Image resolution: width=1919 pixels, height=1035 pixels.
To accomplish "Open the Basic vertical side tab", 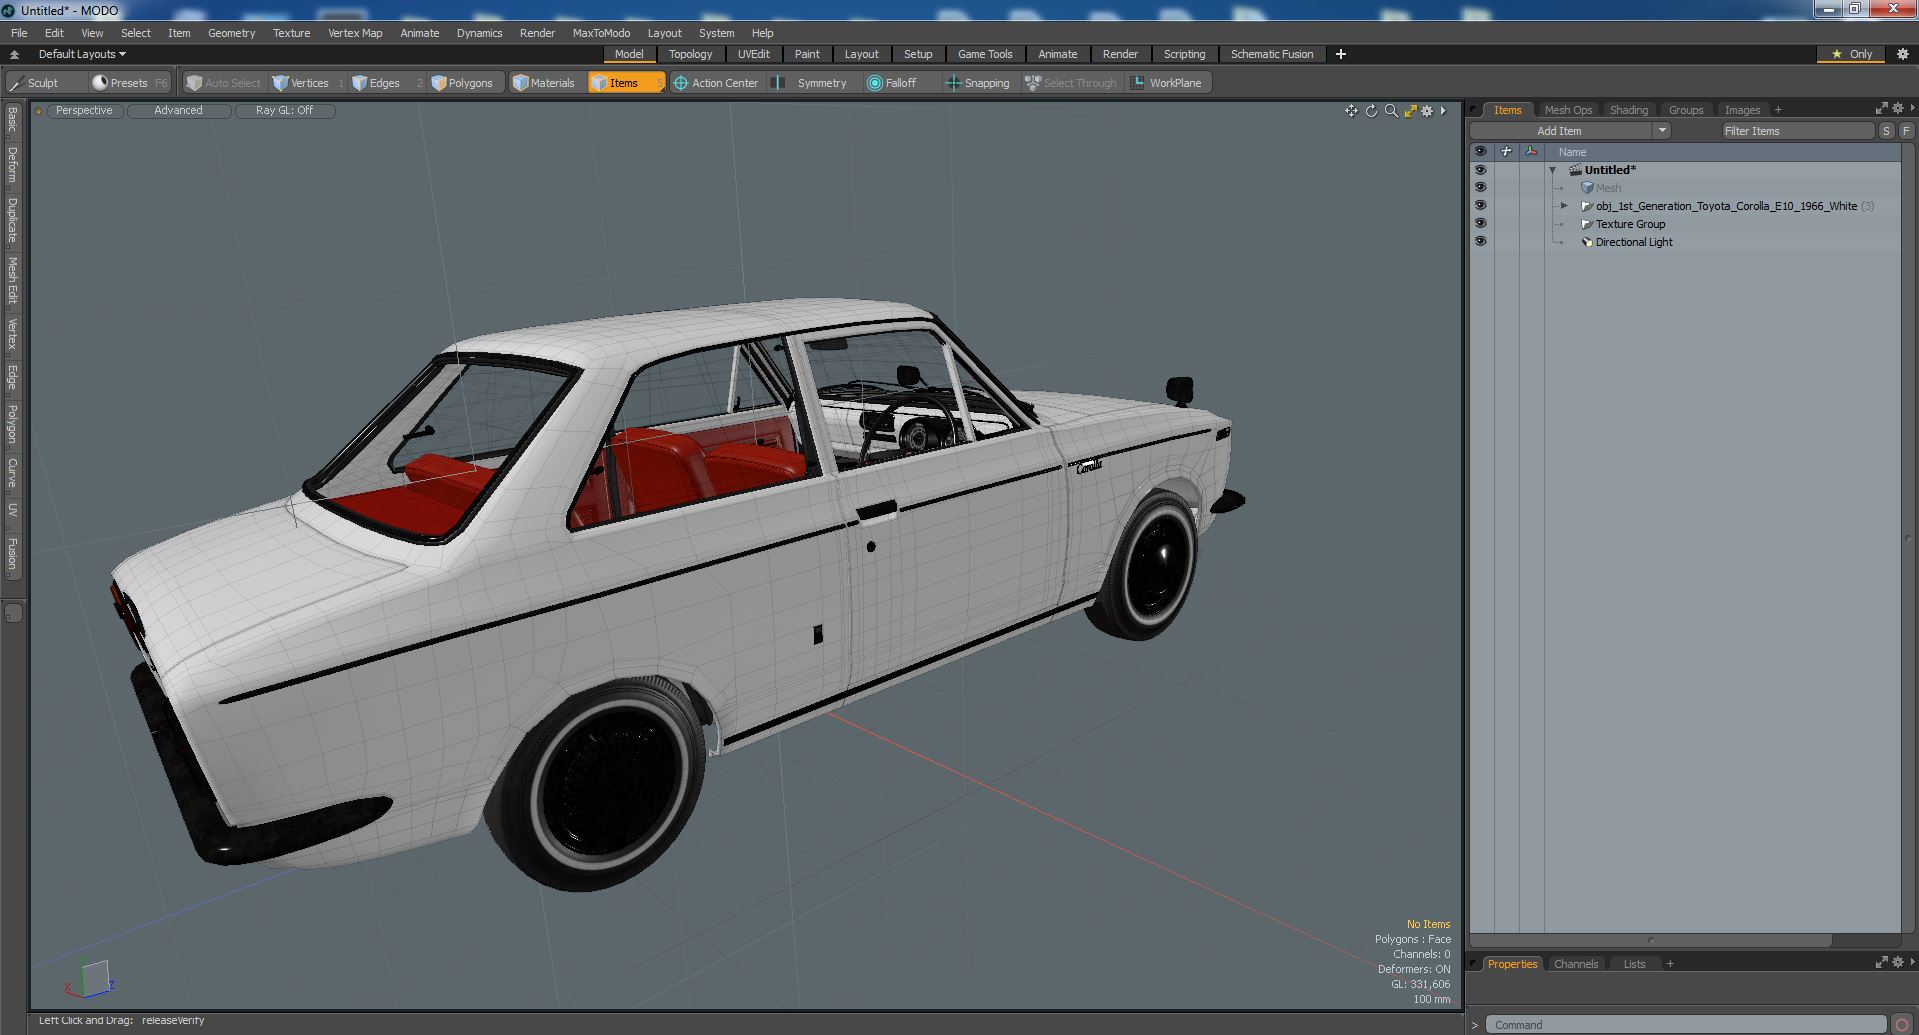I will coord(13,122).
